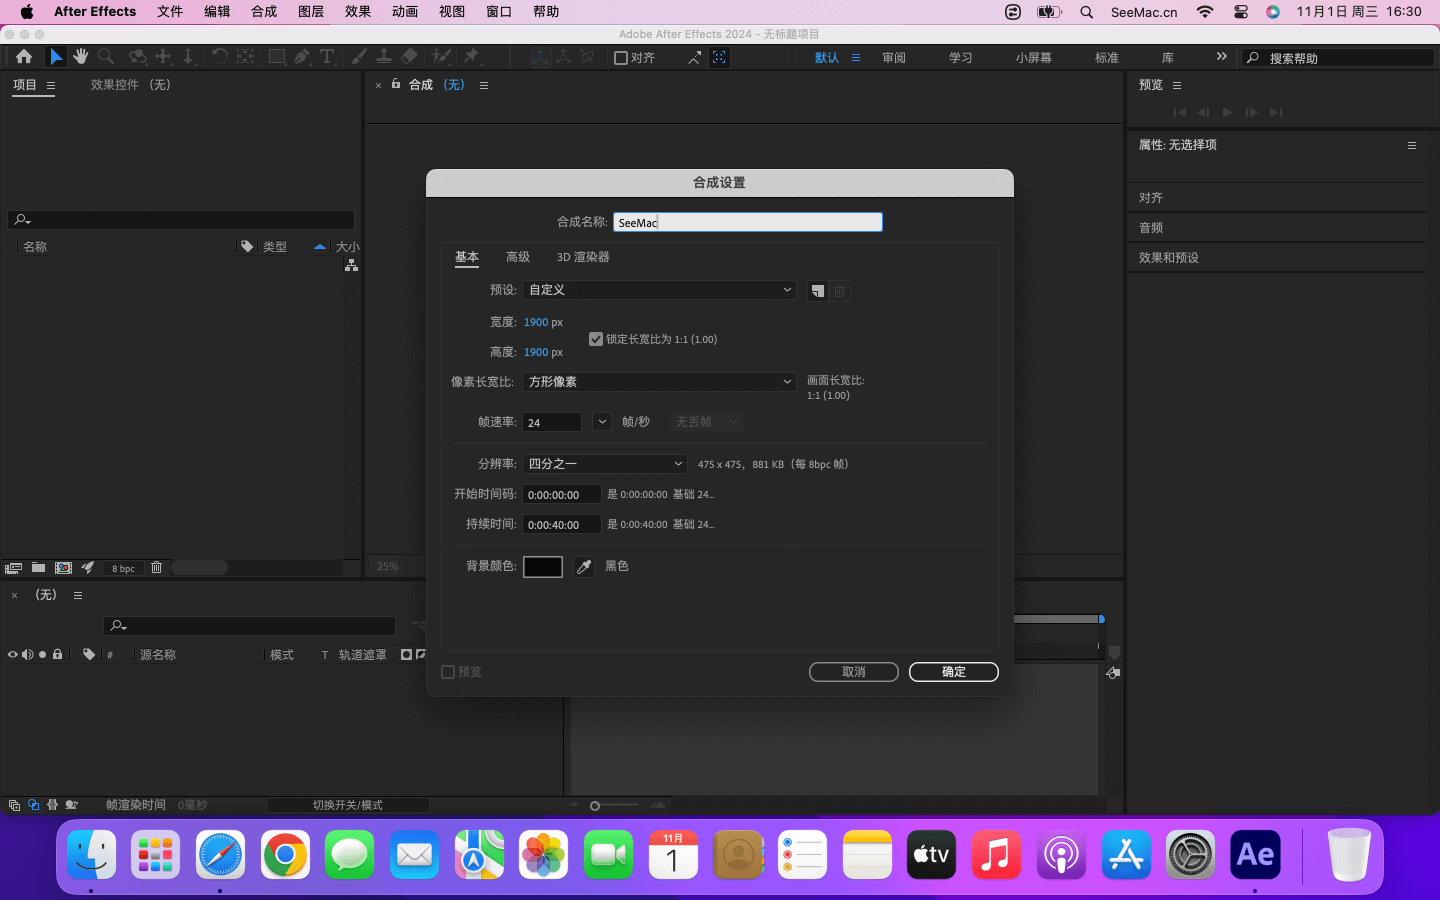The image size is (1440, 900).
Task: Click the composition name input field
Action: (748, 222)
